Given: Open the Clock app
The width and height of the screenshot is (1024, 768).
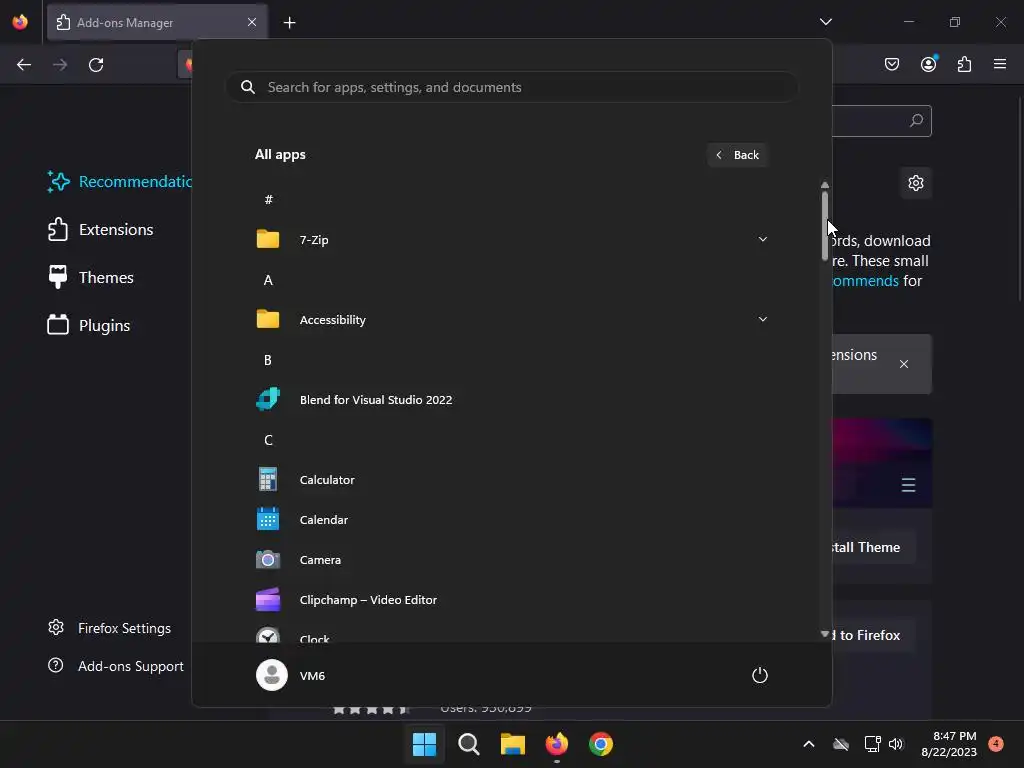Looking at the screenshot, I should [x=512, y=635].
